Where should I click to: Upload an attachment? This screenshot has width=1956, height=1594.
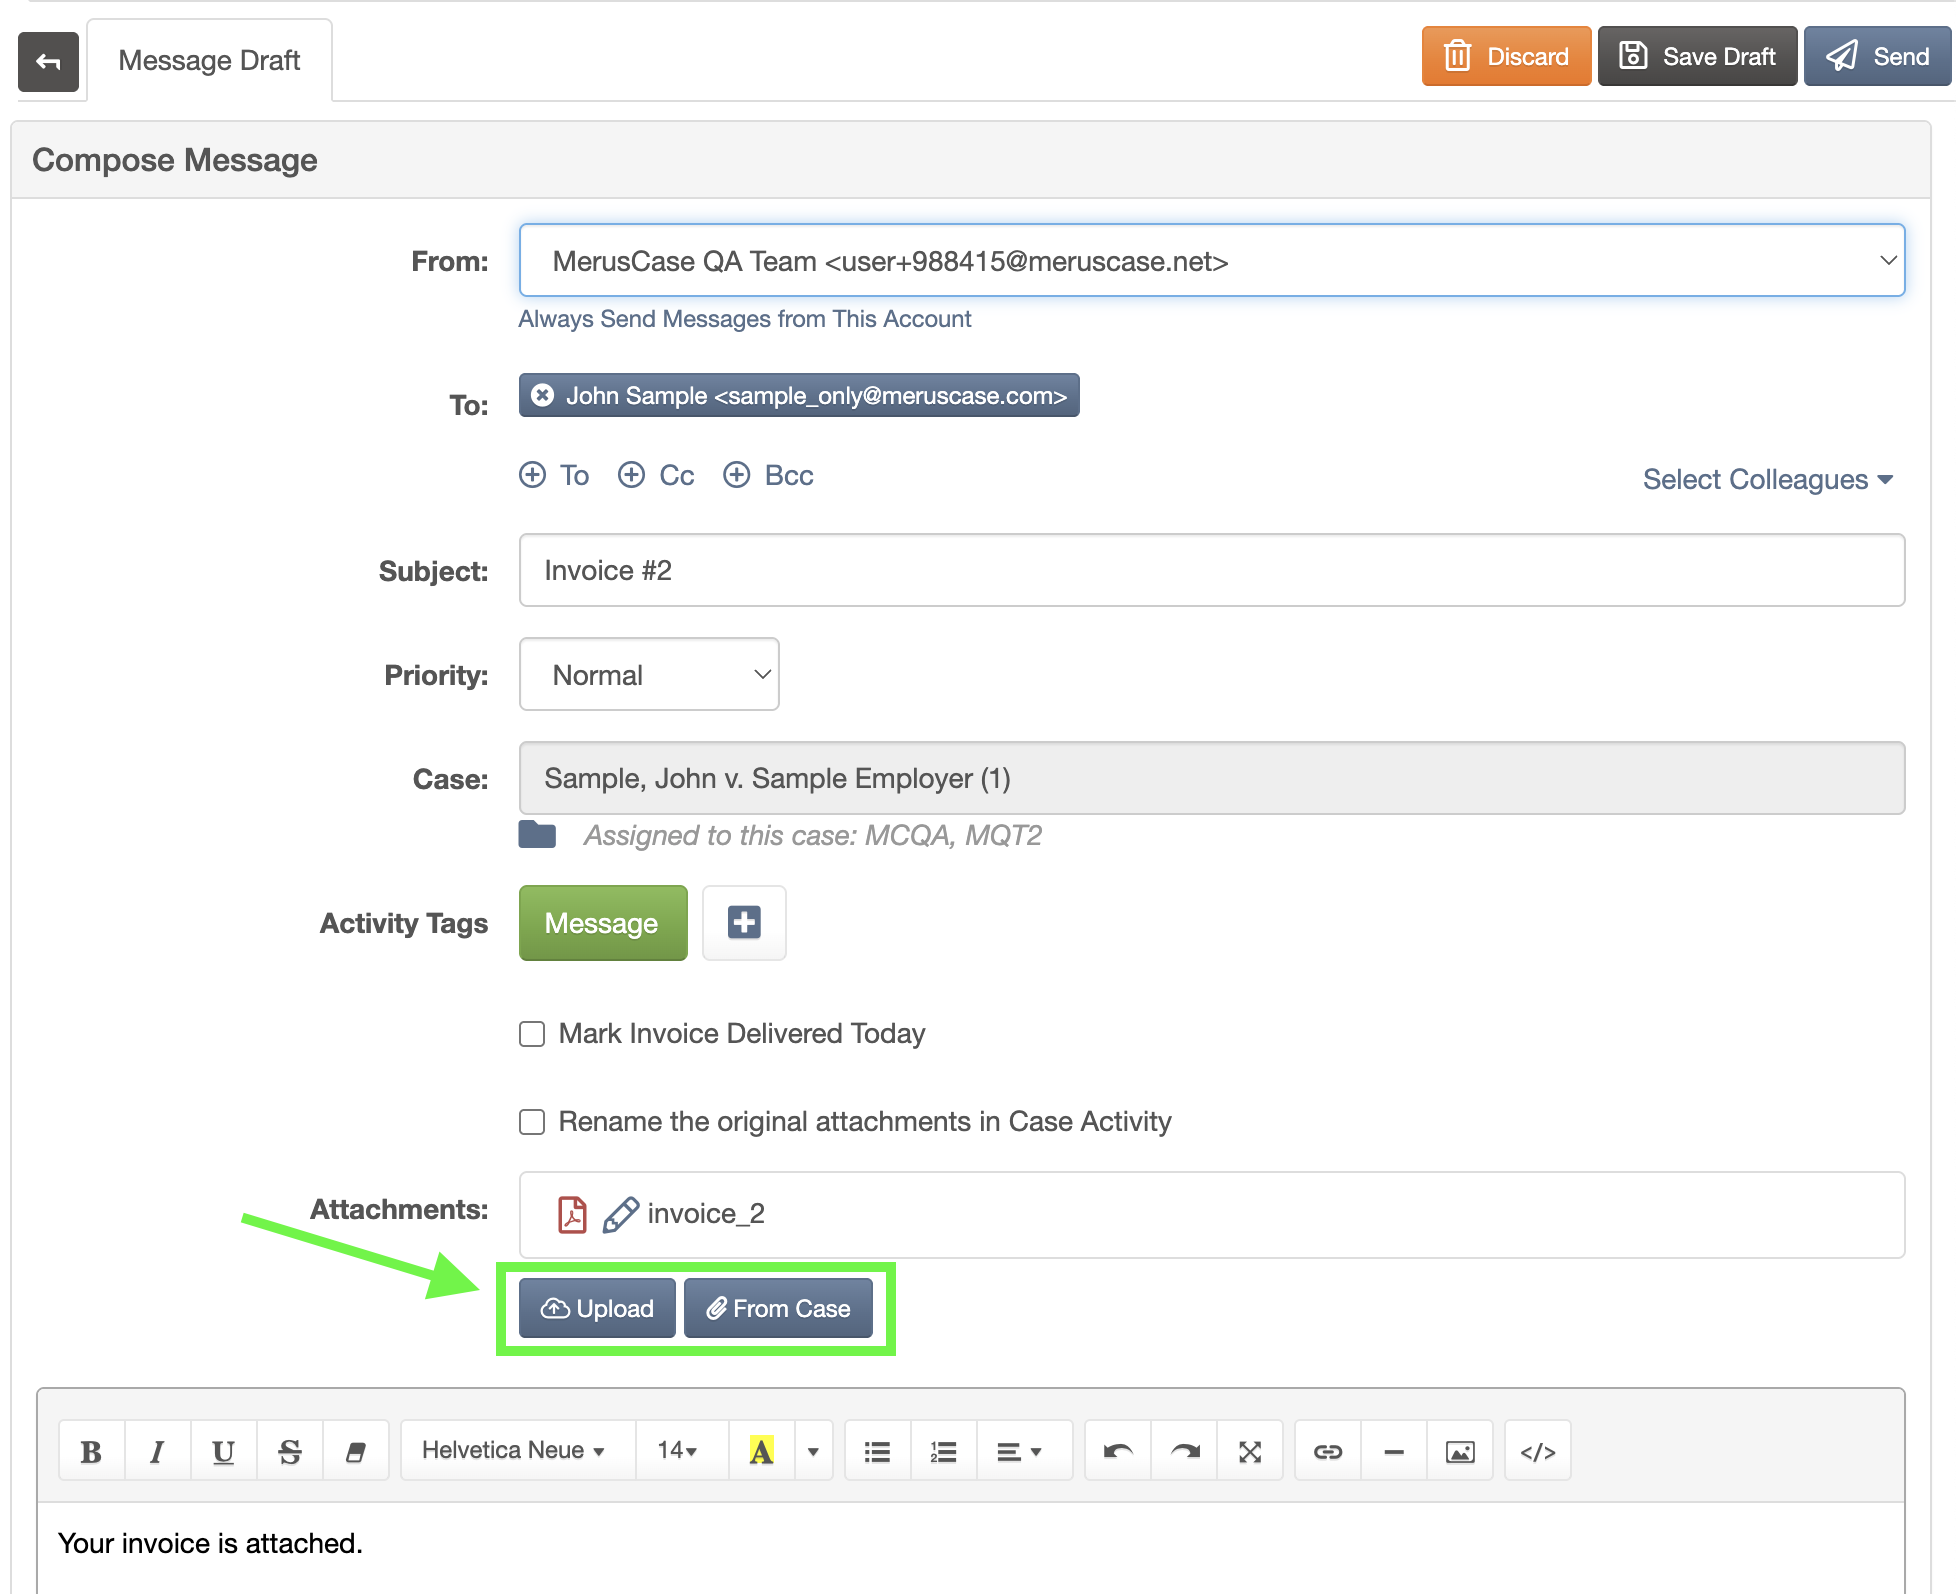pyautogui.click(x=597, y=1308)
